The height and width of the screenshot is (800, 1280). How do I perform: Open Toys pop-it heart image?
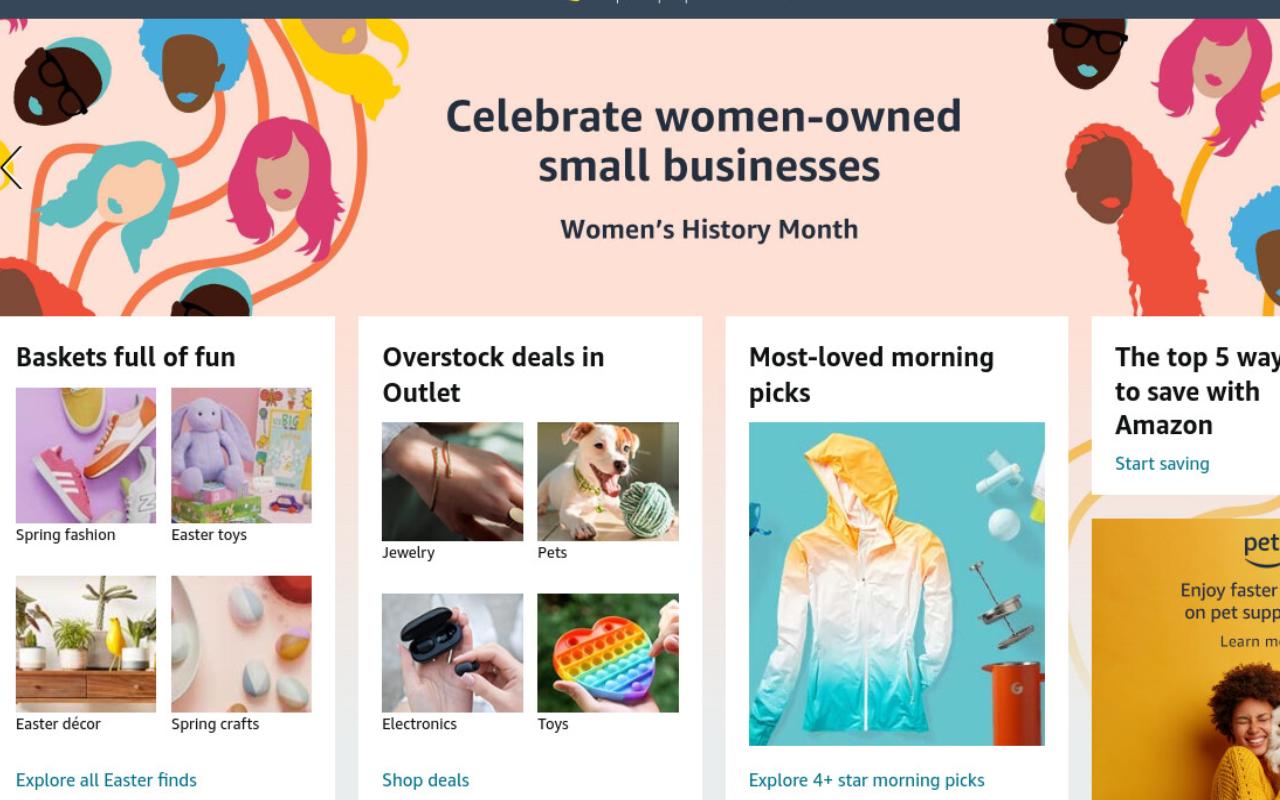click(x=608, y=653)
